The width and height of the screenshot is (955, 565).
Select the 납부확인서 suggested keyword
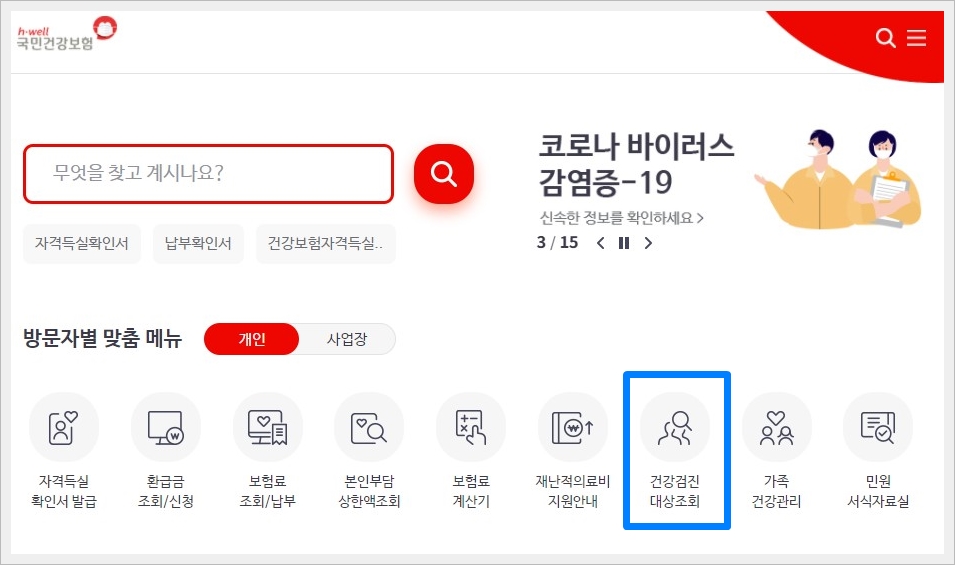click(x=198, y=244)
